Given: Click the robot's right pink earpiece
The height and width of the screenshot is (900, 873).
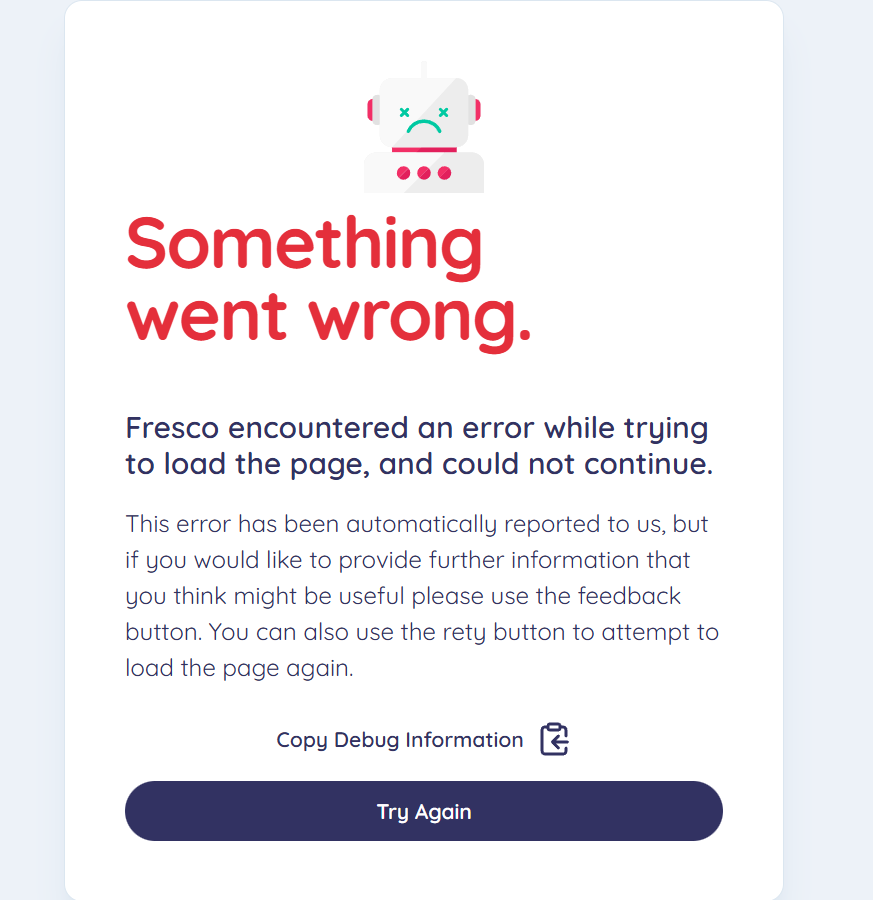Looking at the screenshot, I should 476,110.
